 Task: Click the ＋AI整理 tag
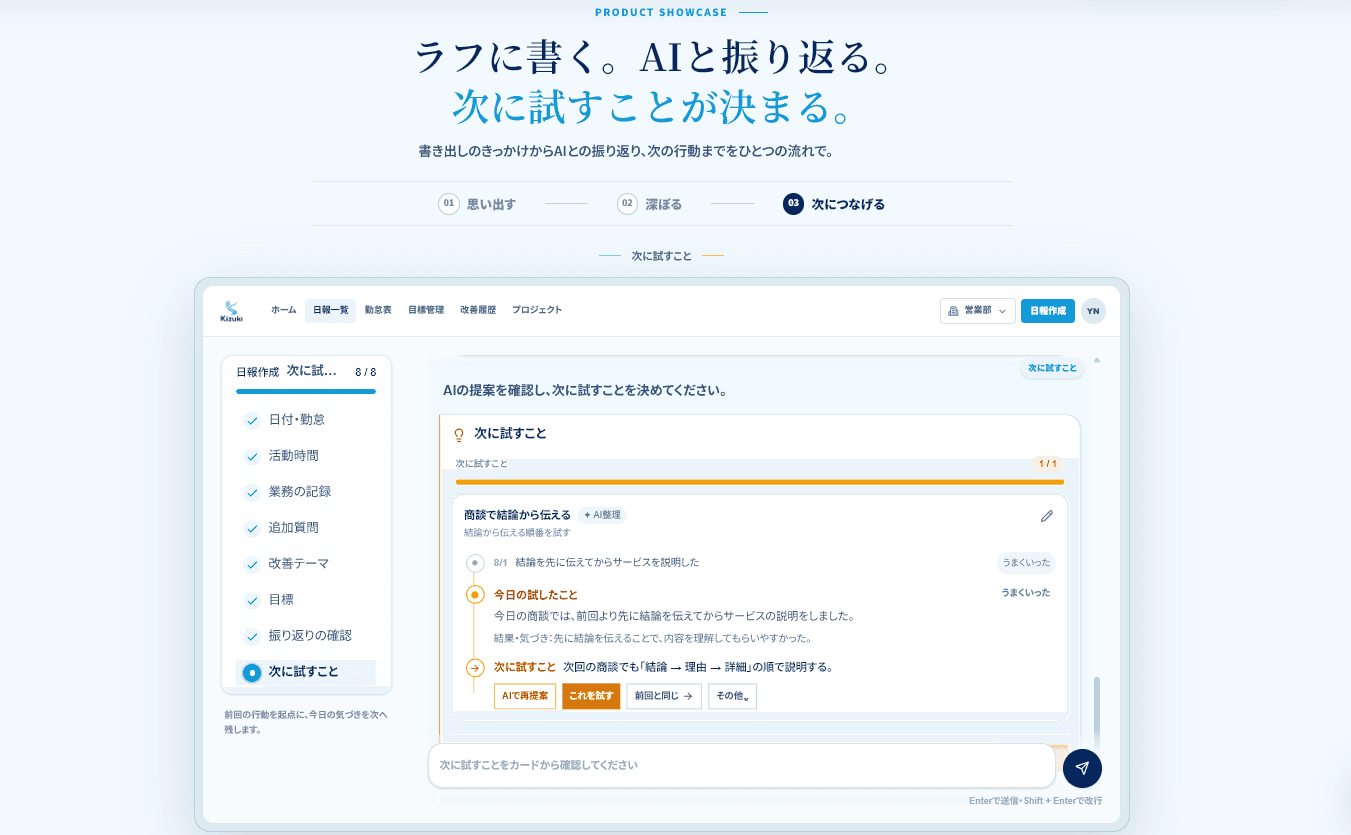click(x=602, y=515)
